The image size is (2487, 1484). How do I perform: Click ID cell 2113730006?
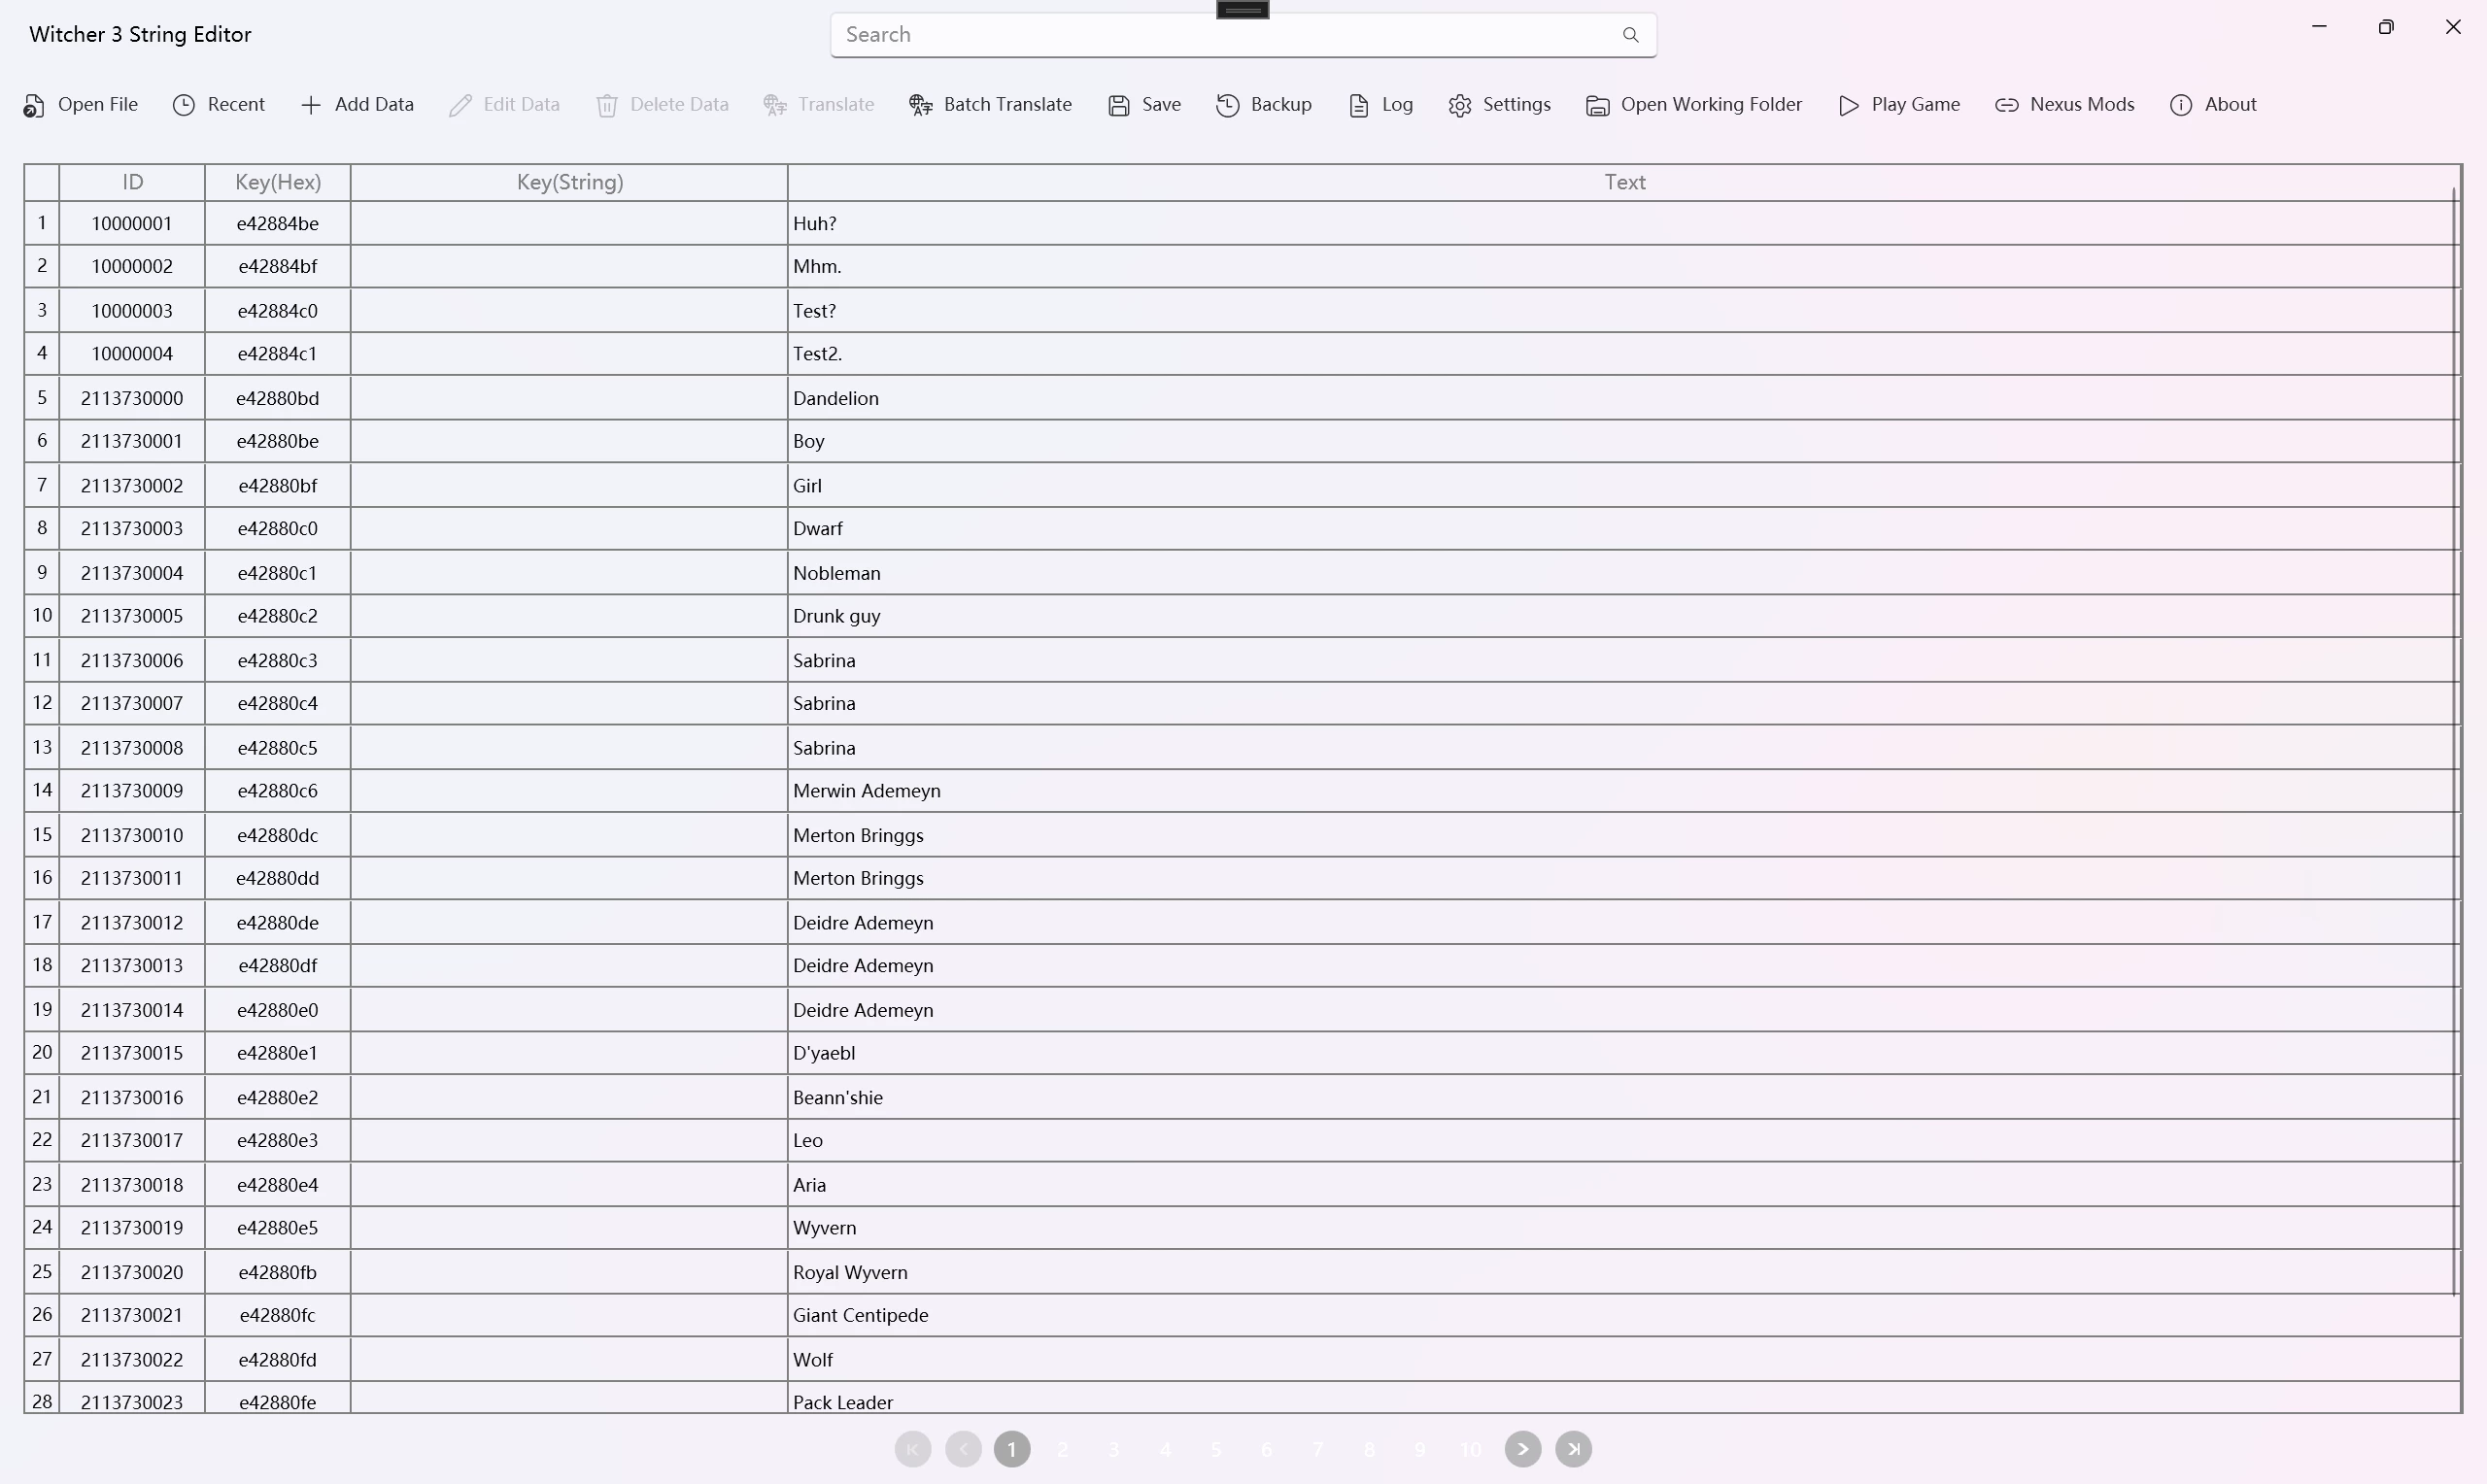pos(132,660)
